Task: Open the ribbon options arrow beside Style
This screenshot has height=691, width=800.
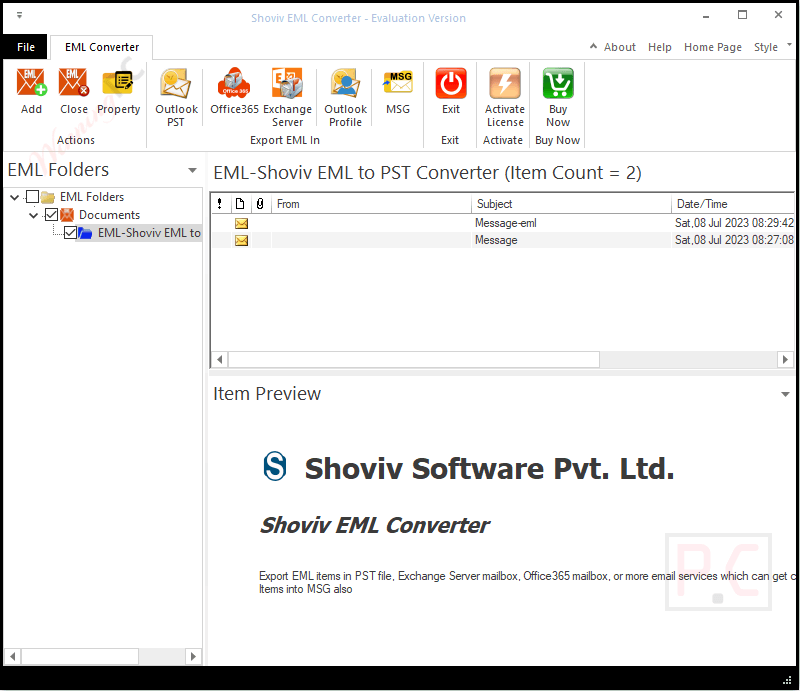Action: (x=789, y=45)
